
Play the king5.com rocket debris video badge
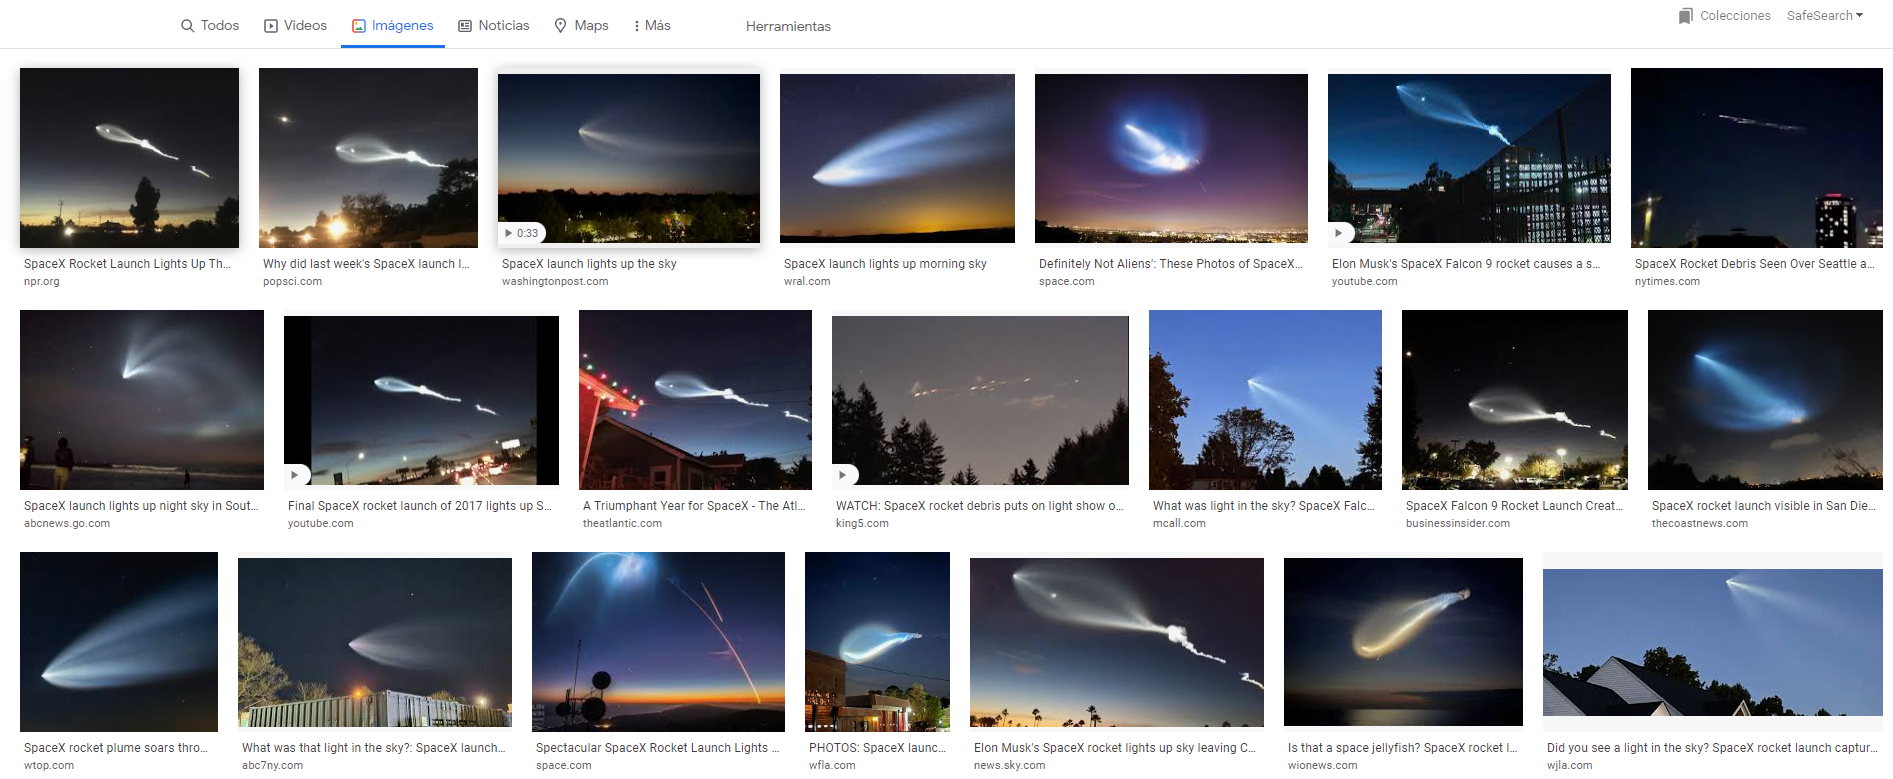(x=843, y=475)
